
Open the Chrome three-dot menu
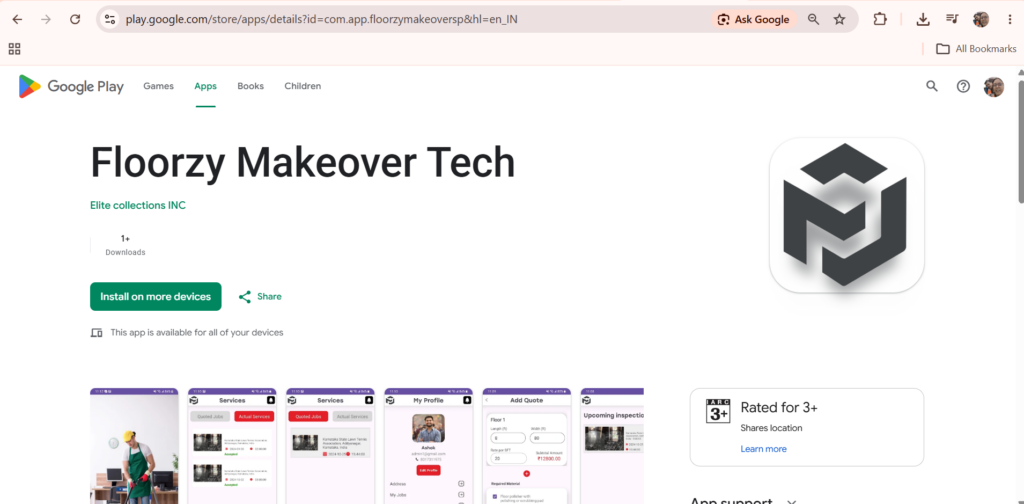pos(1010,20)
